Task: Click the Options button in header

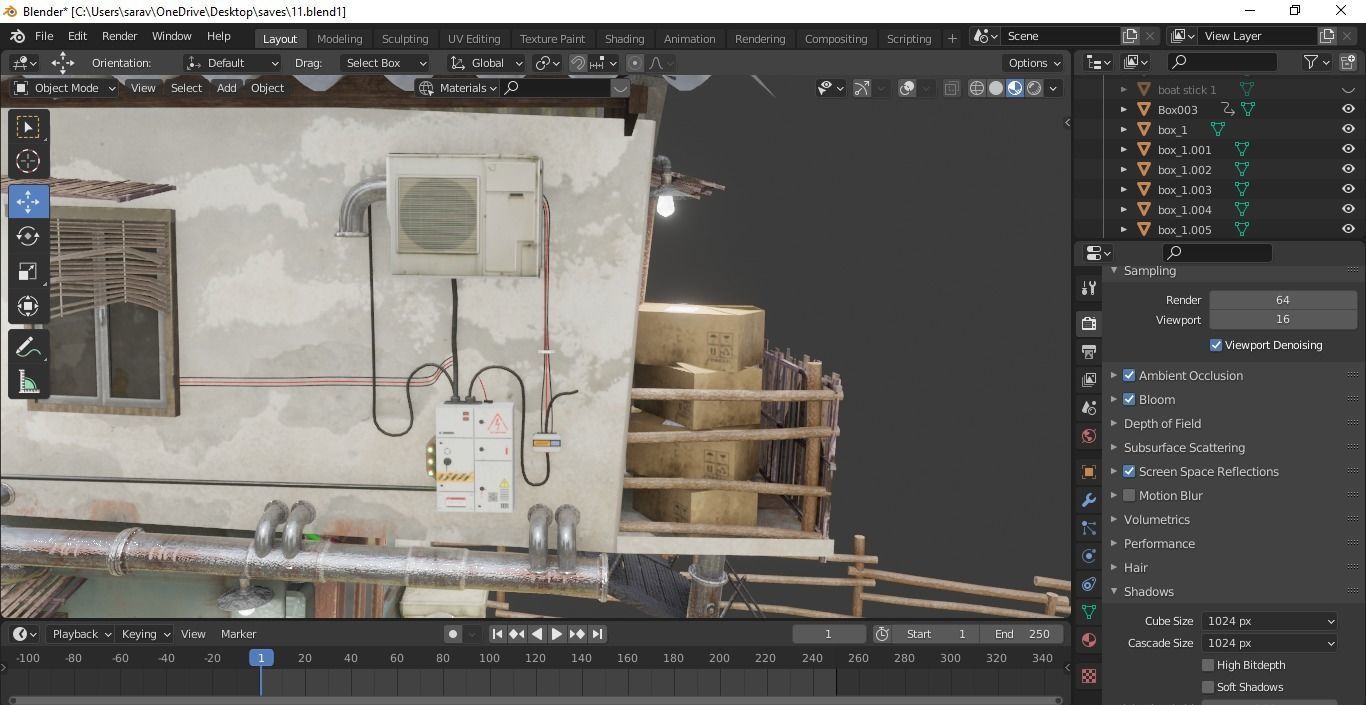Action: coord(1033,63)
